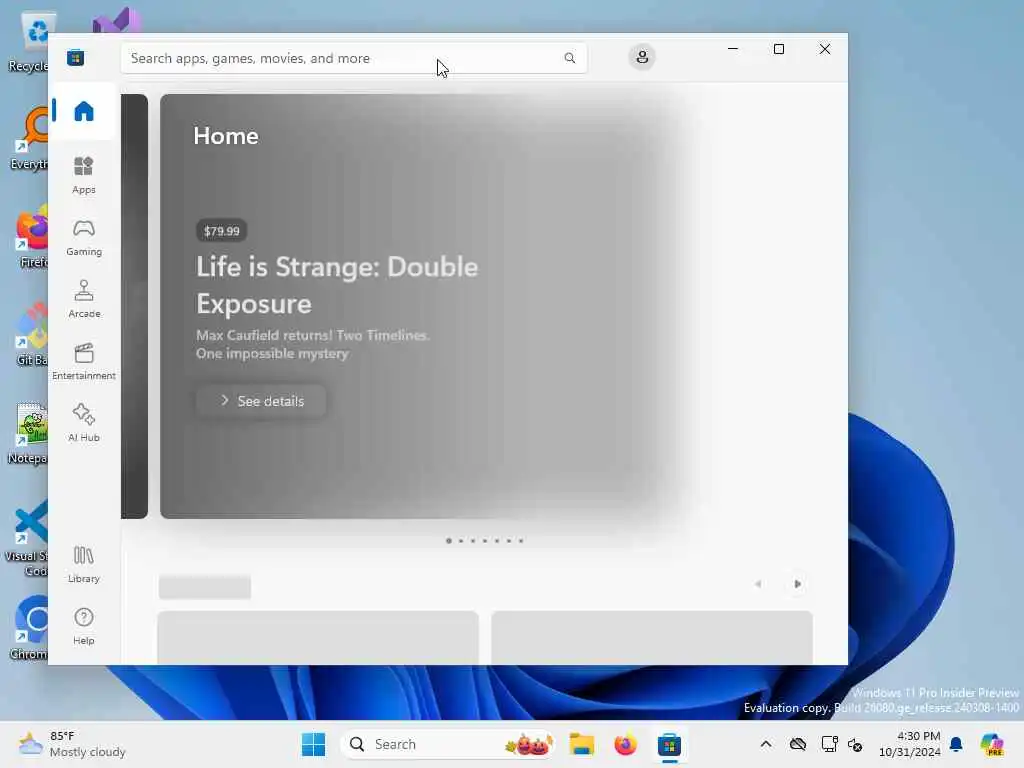
Task: Click the previous carousel slide at left edge
Action: click(135, 306)
